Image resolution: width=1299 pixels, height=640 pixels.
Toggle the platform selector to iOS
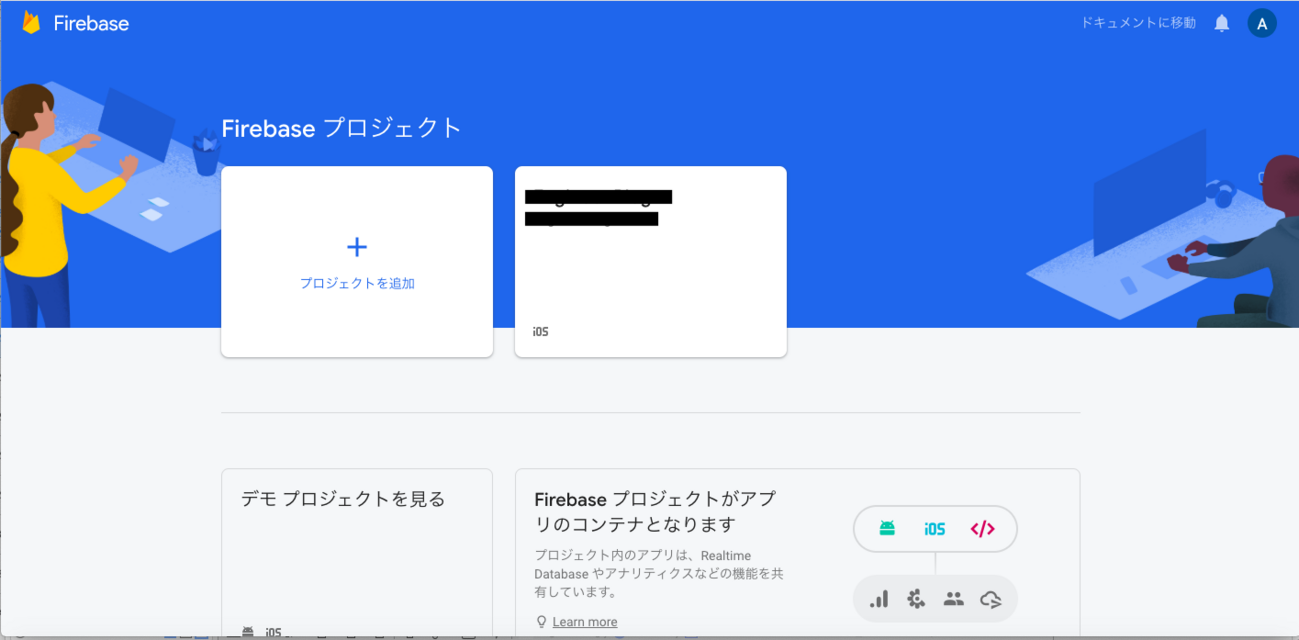(x=933, y=529)
